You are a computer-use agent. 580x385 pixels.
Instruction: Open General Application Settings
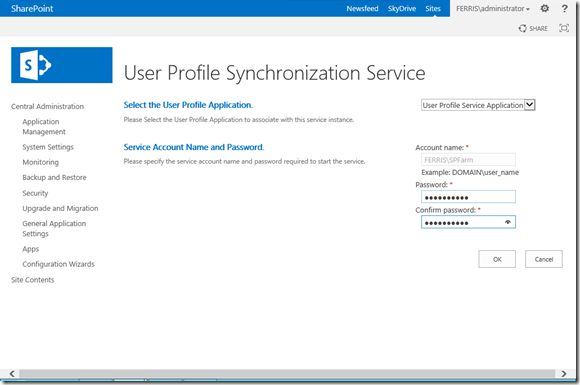[54, 229]
